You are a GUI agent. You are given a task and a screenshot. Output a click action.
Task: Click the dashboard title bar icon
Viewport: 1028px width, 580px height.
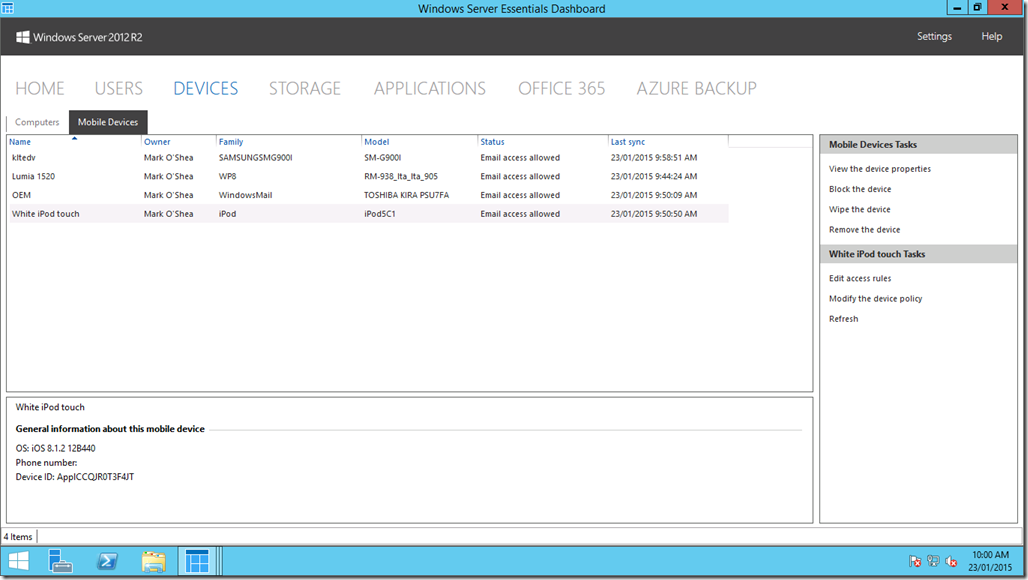coord(8,9)
